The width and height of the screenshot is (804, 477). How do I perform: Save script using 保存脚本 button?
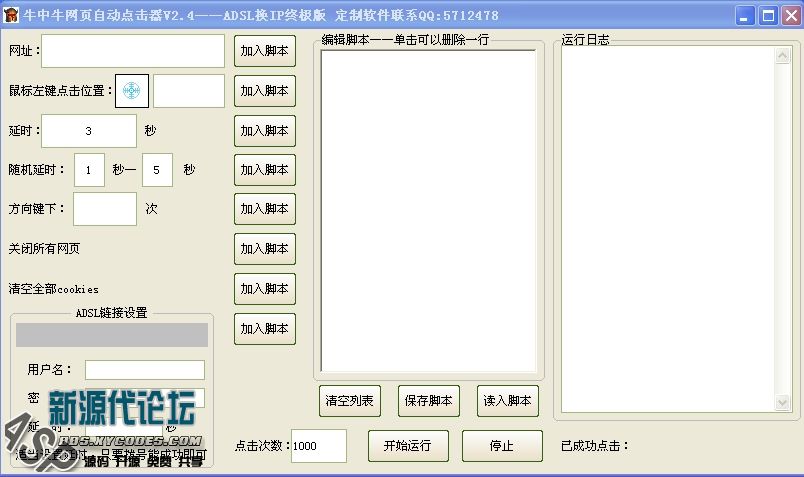click(x=429, y=400)
